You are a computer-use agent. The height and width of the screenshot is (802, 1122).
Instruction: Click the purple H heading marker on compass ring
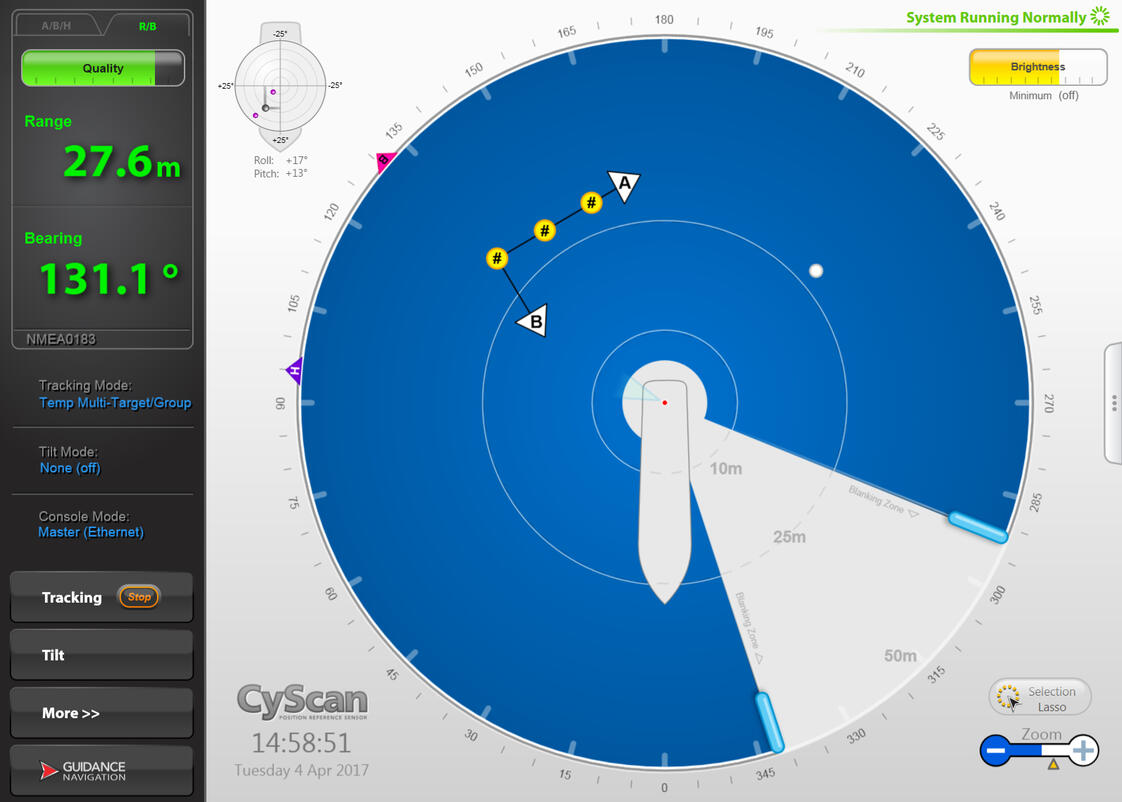294,372
